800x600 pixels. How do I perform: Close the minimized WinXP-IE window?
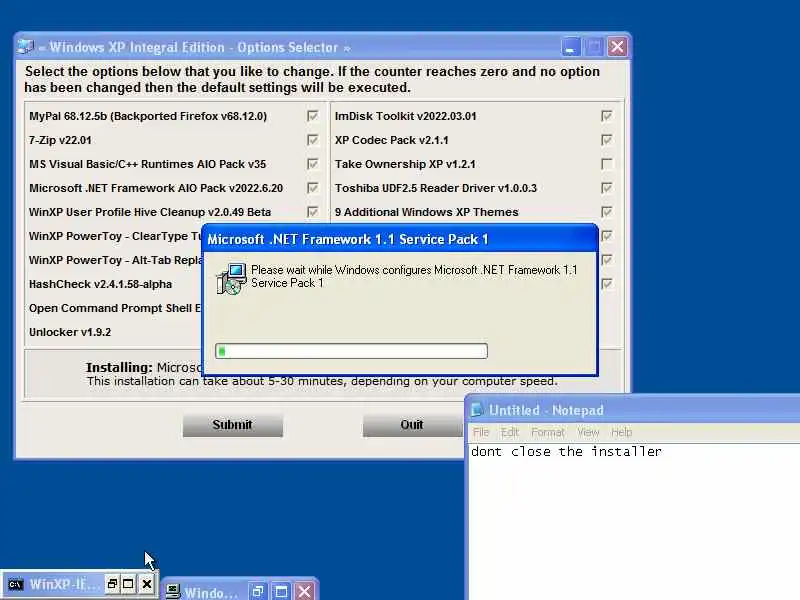point(146,583)
